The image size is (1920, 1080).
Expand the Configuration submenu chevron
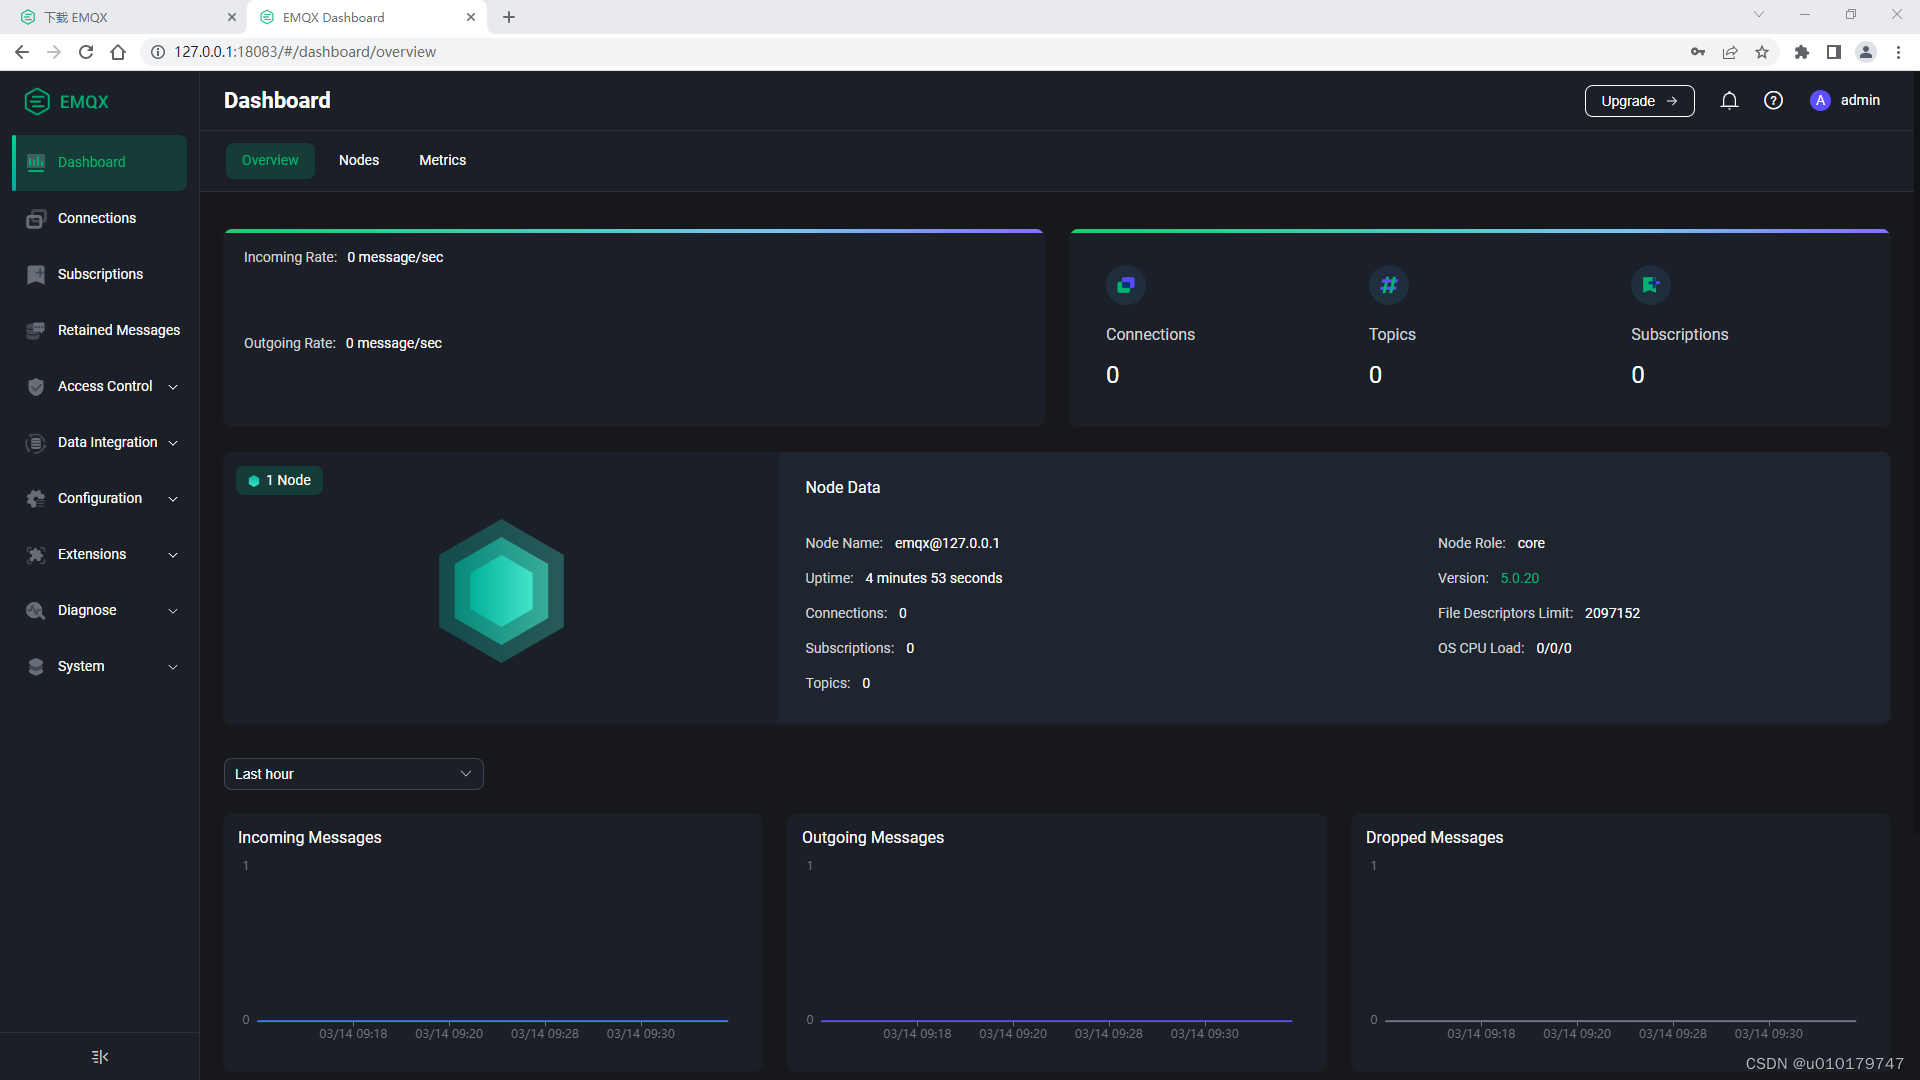click(x=173, y=499)
